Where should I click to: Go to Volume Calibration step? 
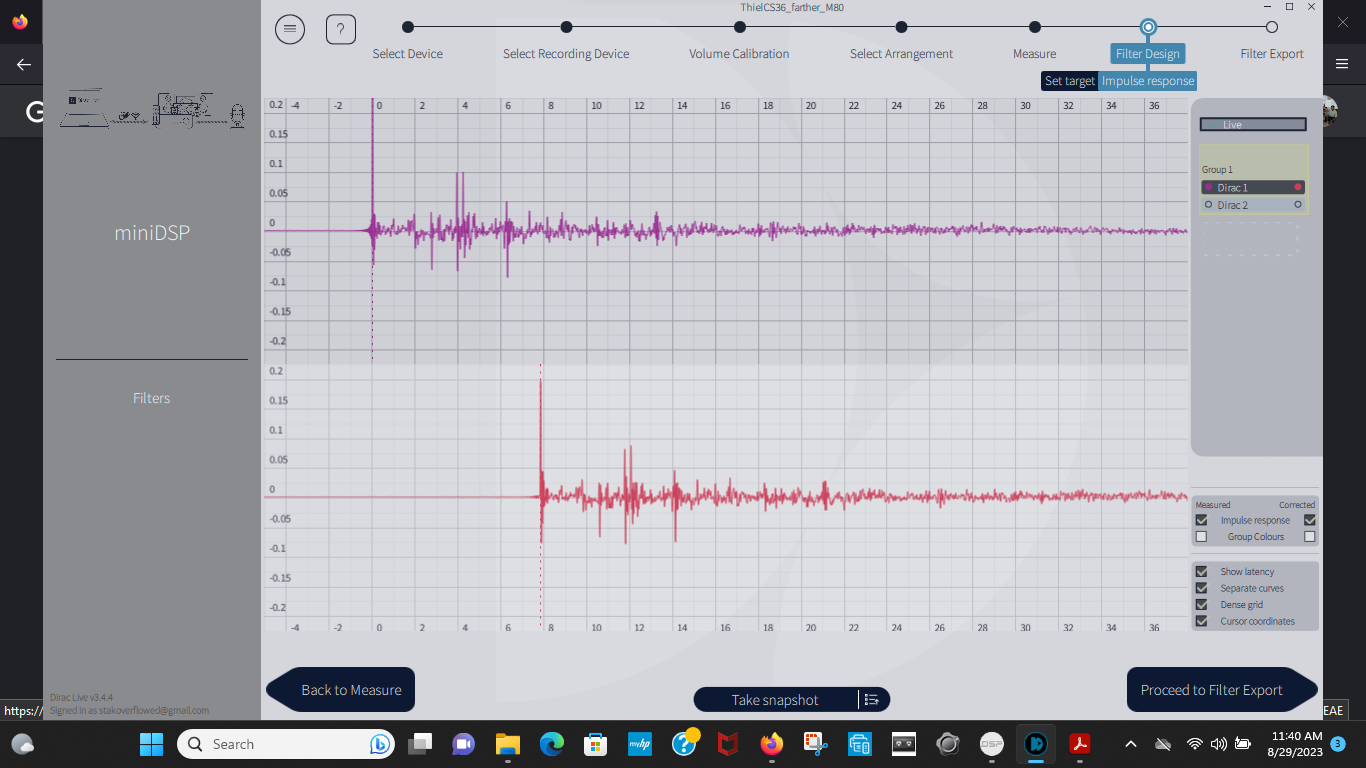739,54
